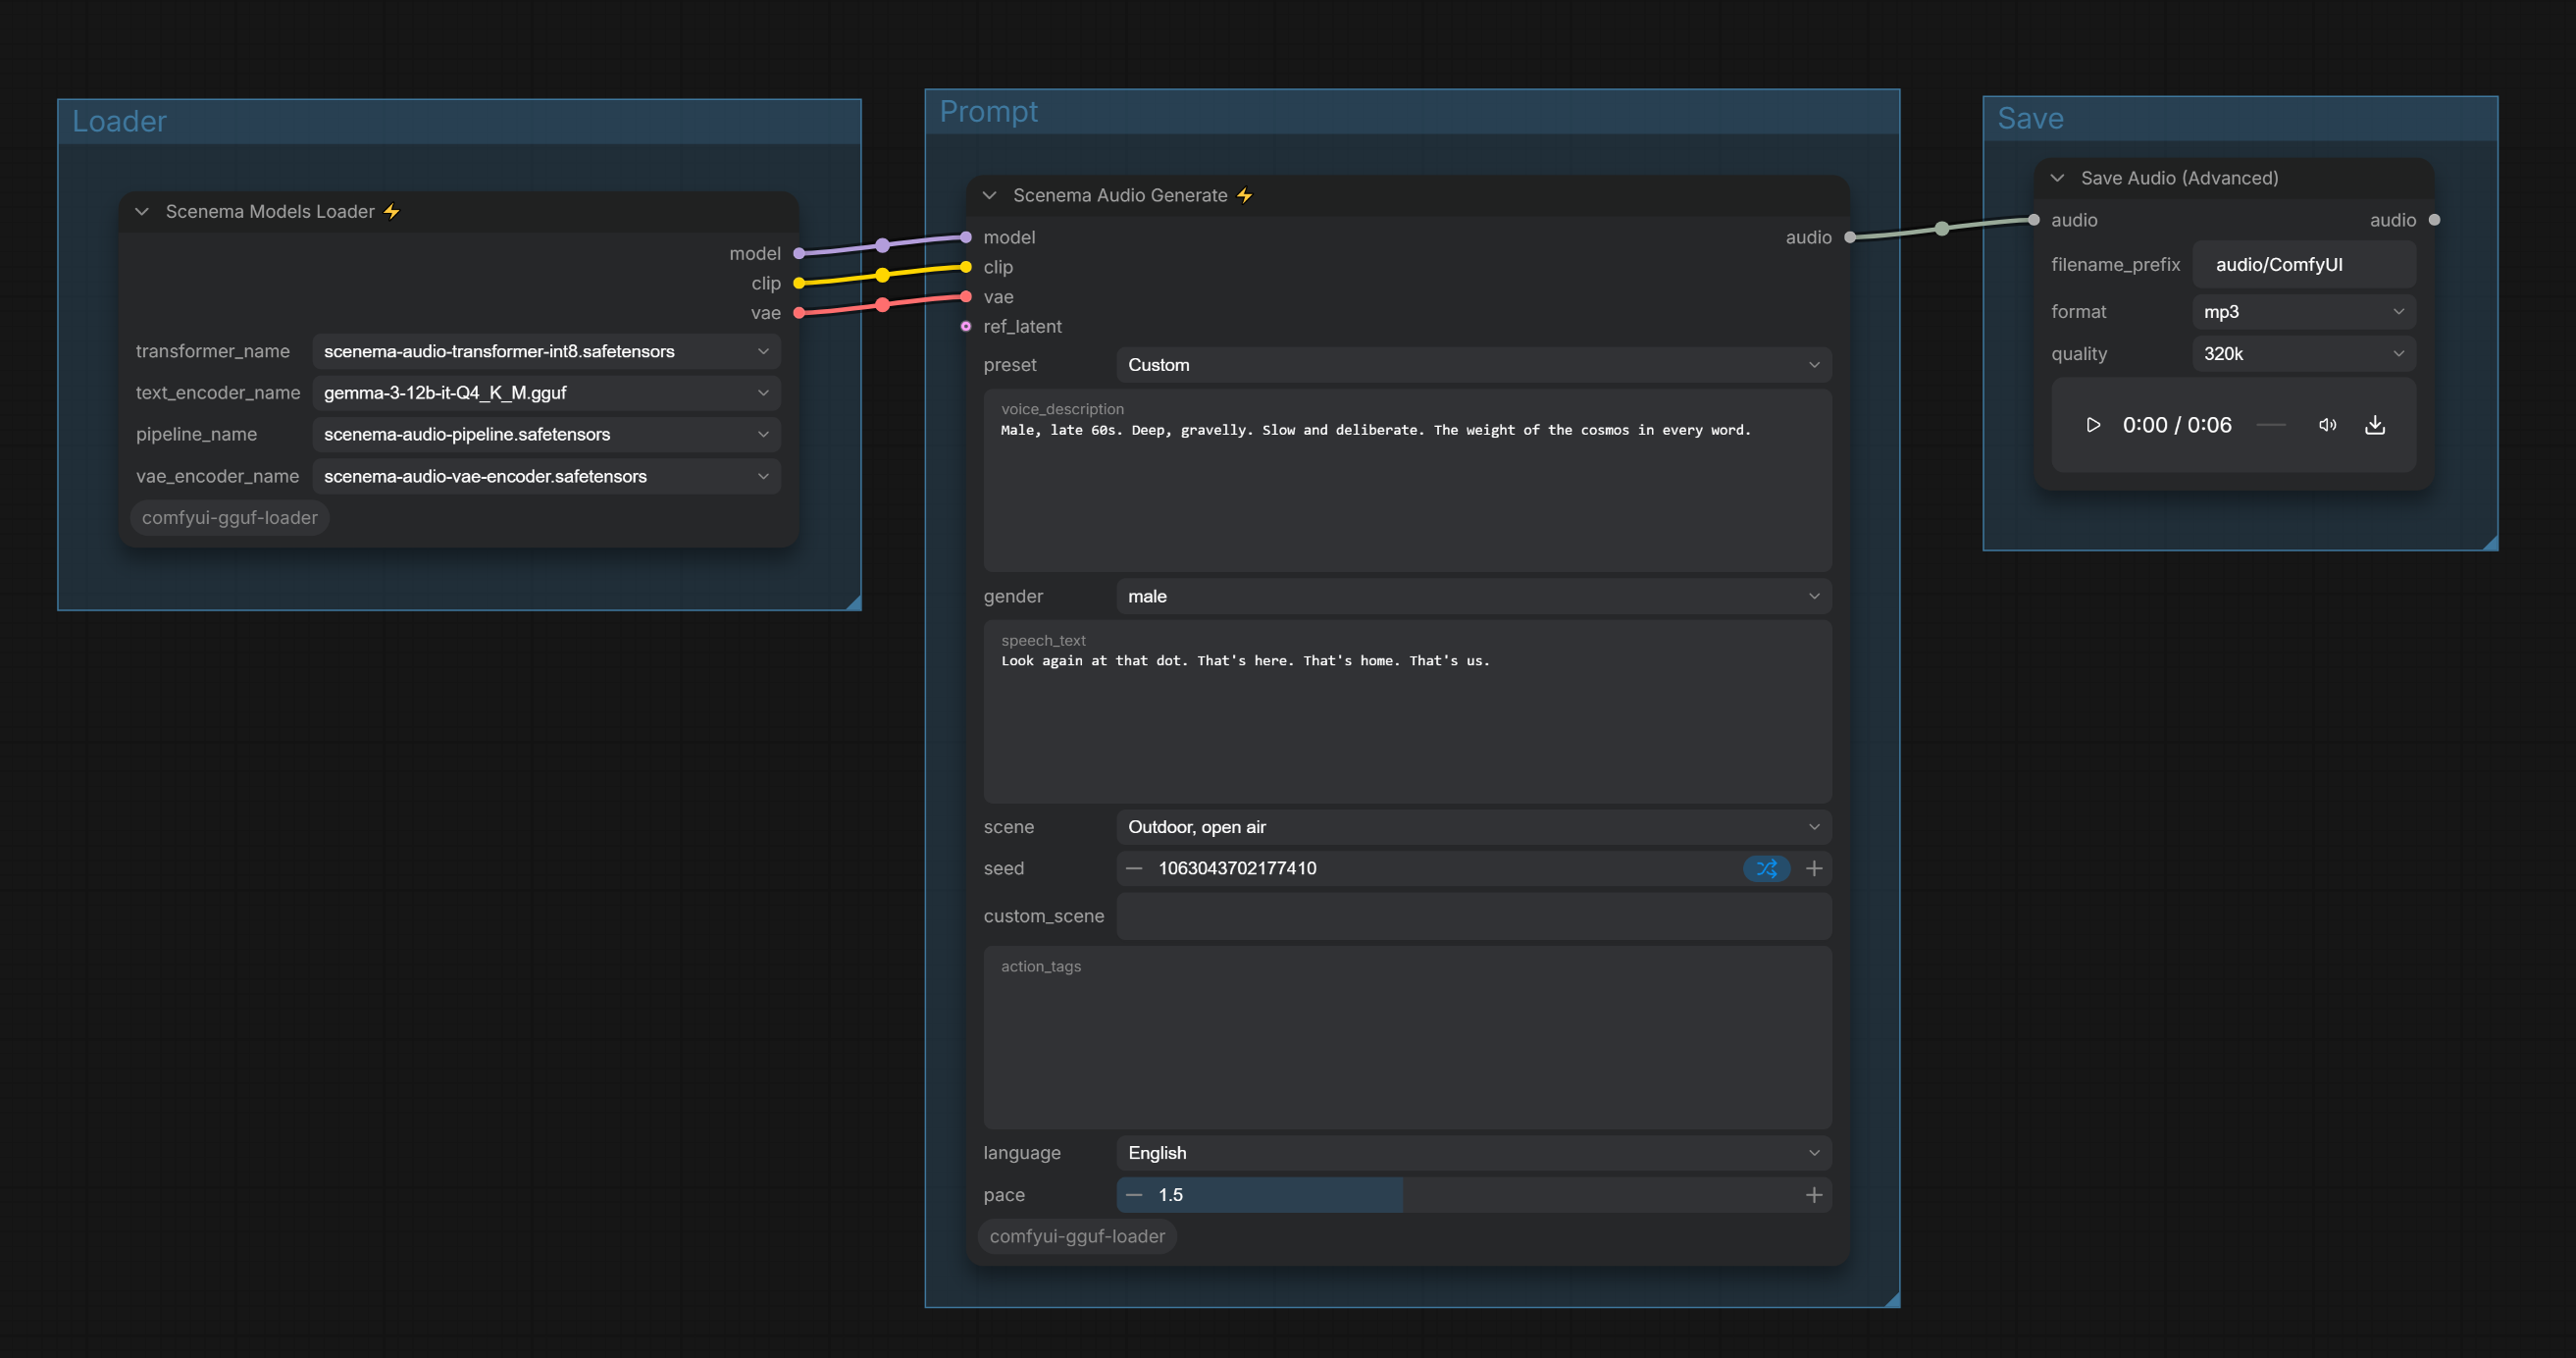The image size is (2576, 1358).
Task: Click the red vae link midpoint dot
Action: pos(882,305)
